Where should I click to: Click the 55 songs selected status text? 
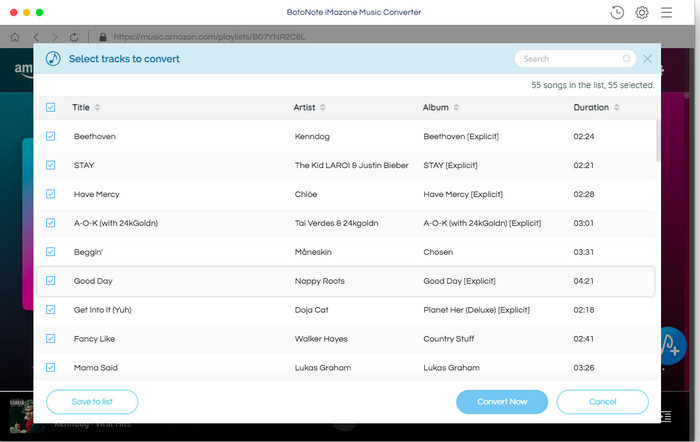[x=592, y=85]
